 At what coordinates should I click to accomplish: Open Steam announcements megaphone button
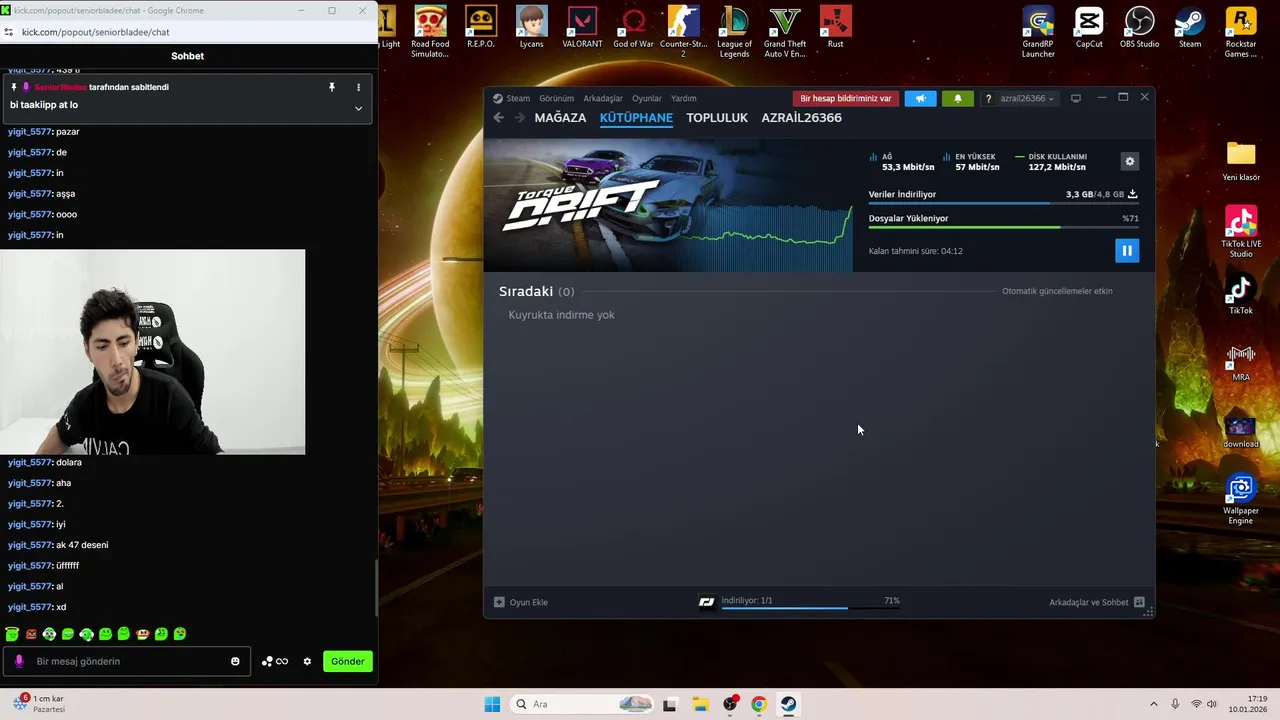click(920, 98)
